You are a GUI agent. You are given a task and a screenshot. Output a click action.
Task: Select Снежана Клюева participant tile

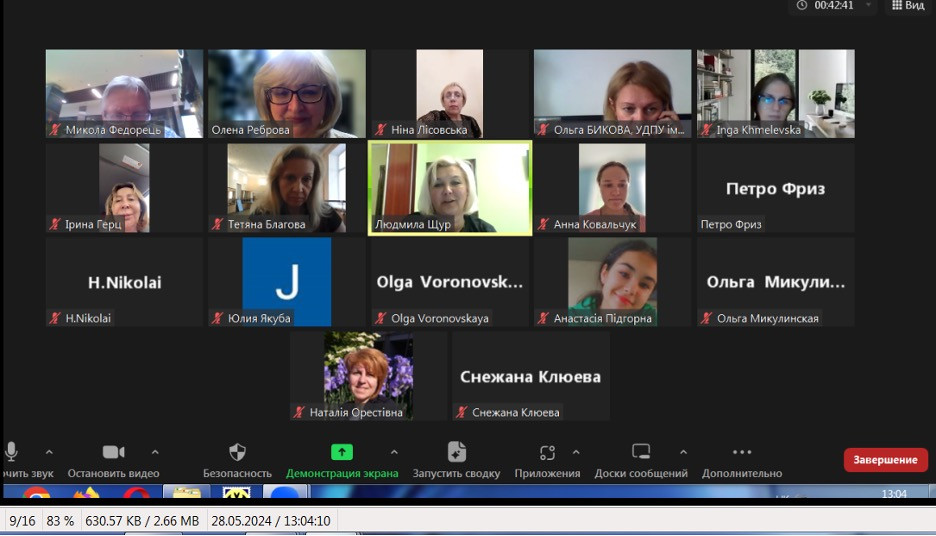coord(531,376)
